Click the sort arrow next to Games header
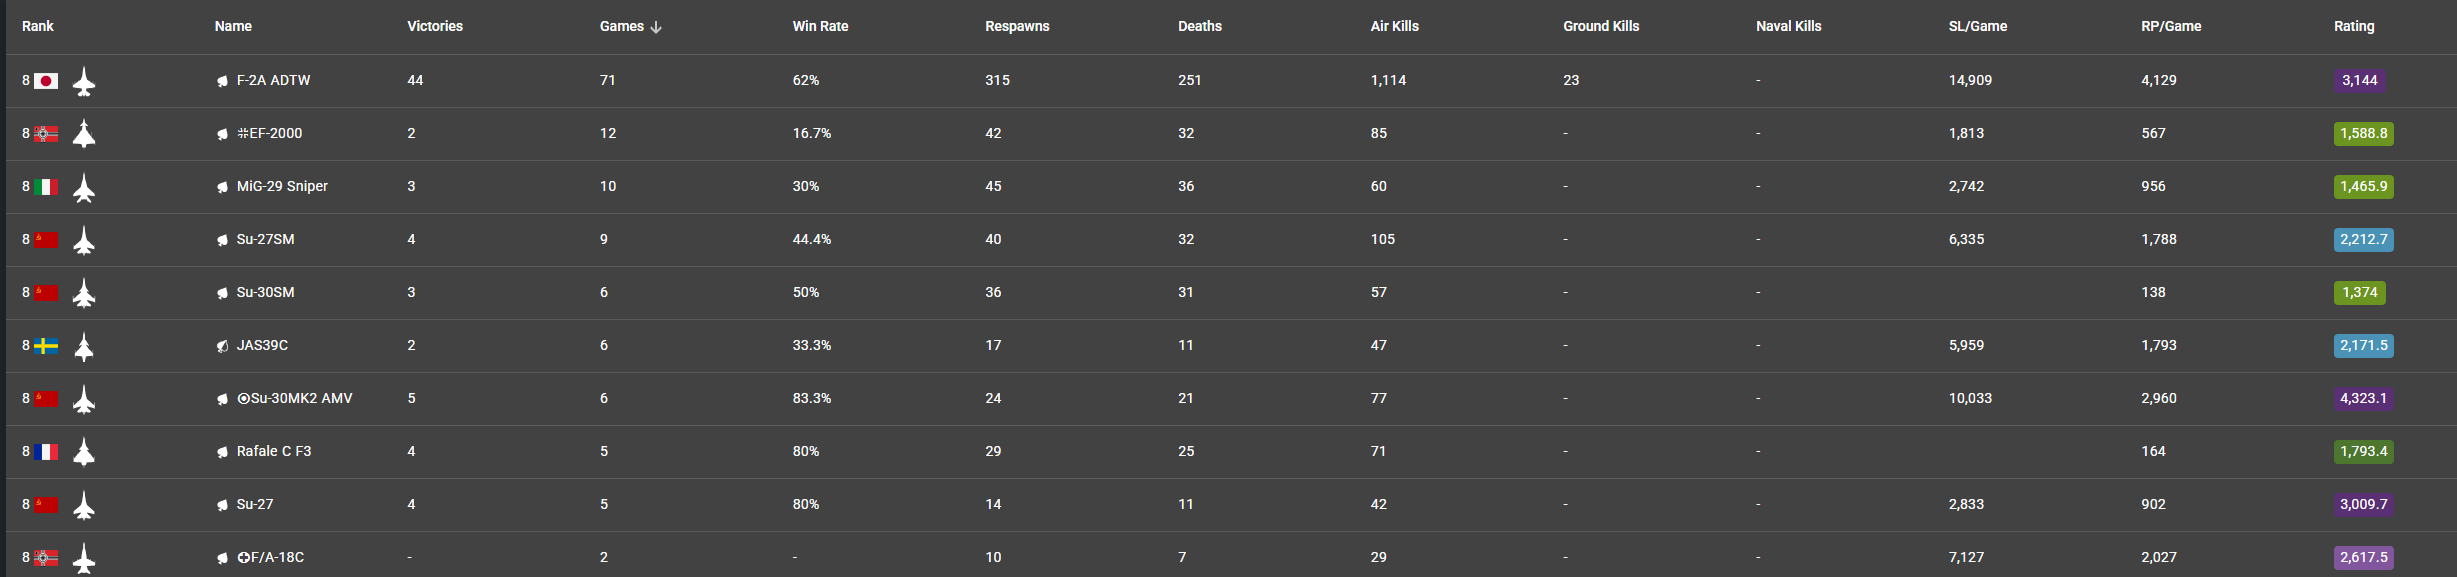 656,27
